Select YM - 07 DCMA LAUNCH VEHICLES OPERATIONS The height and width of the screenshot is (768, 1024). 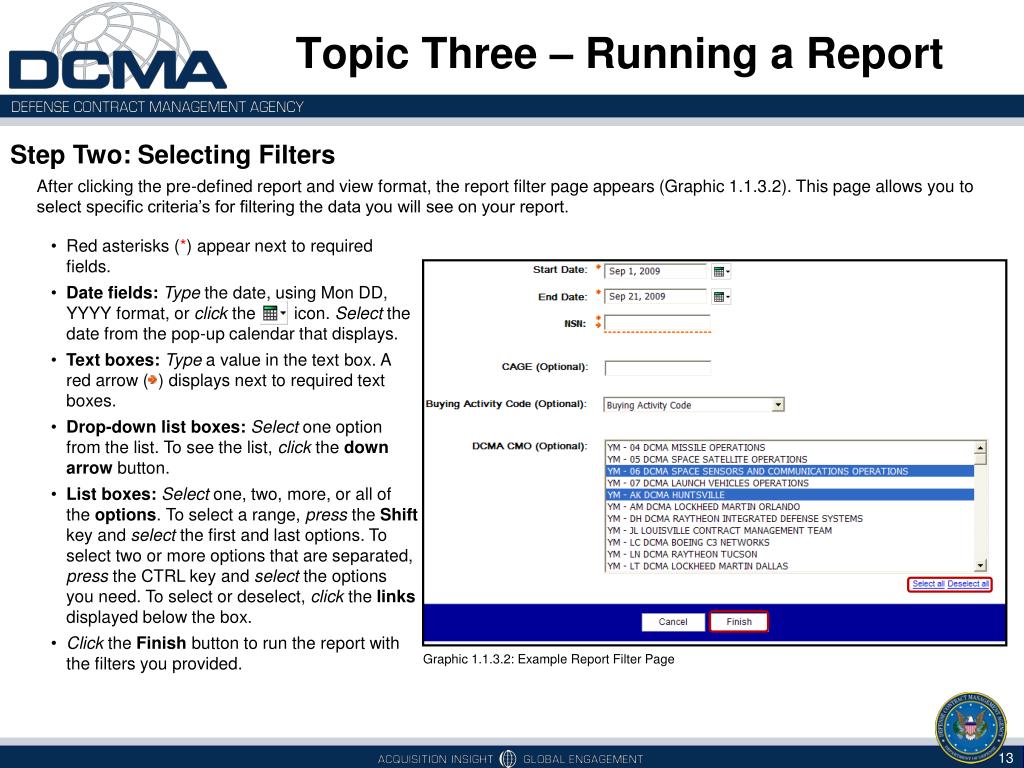[x=789, y=483]
